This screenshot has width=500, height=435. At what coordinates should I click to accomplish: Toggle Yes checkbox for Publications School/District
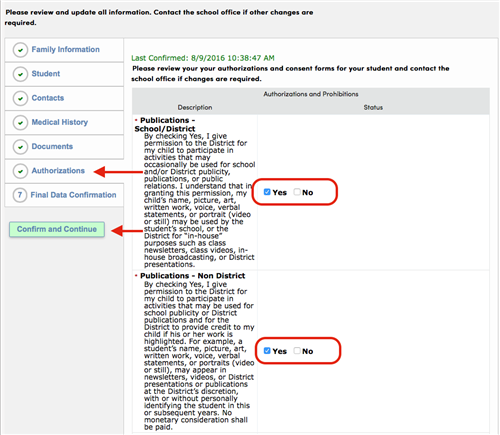[x=267, y=192]
